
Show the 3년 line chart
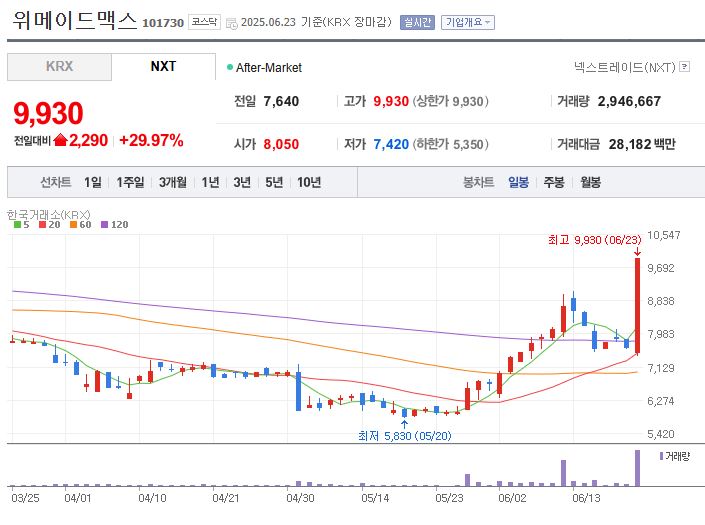242,182
